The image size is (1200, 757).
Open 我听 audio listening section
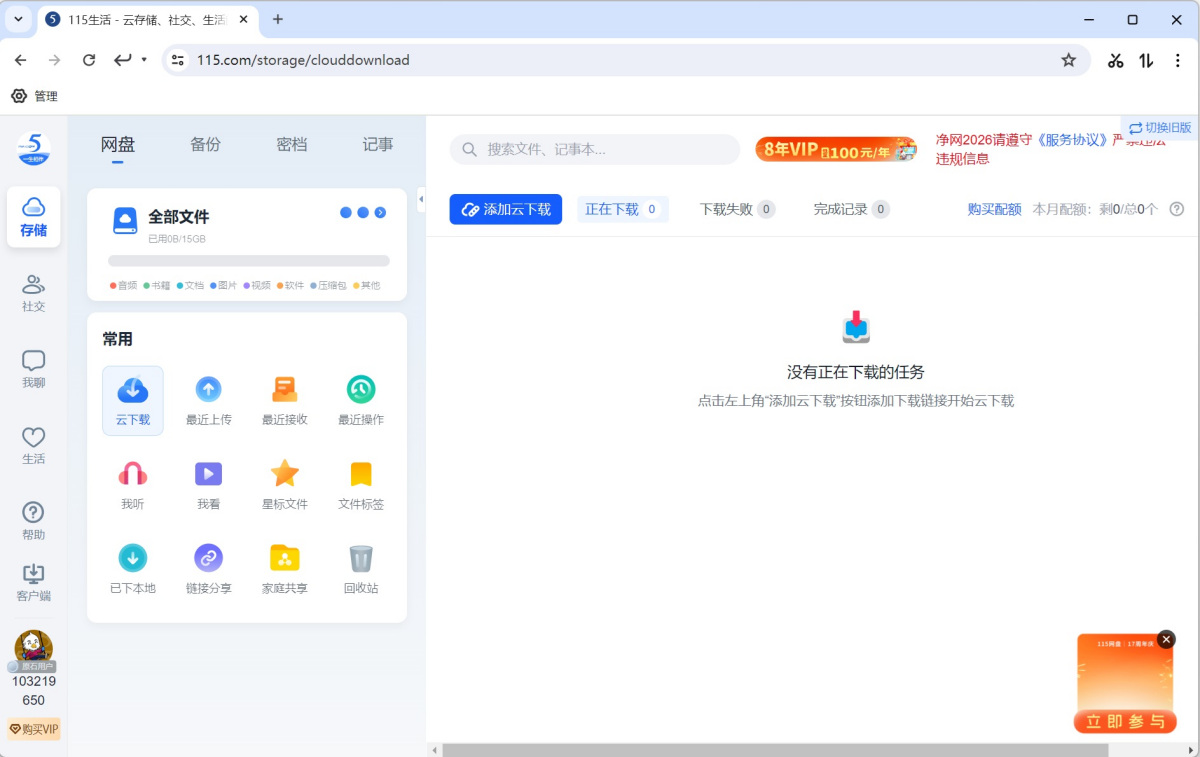[x=132, y=476]
